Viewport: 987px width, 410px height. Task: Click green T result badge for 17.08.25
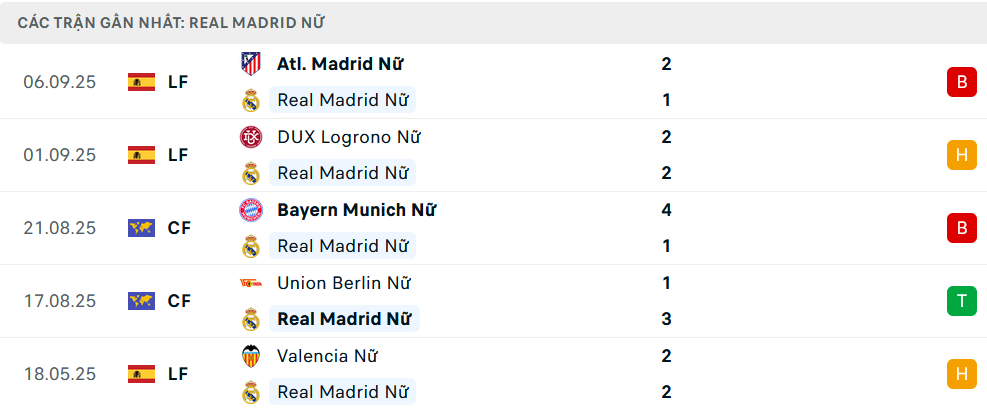click(x=961, y=301)
